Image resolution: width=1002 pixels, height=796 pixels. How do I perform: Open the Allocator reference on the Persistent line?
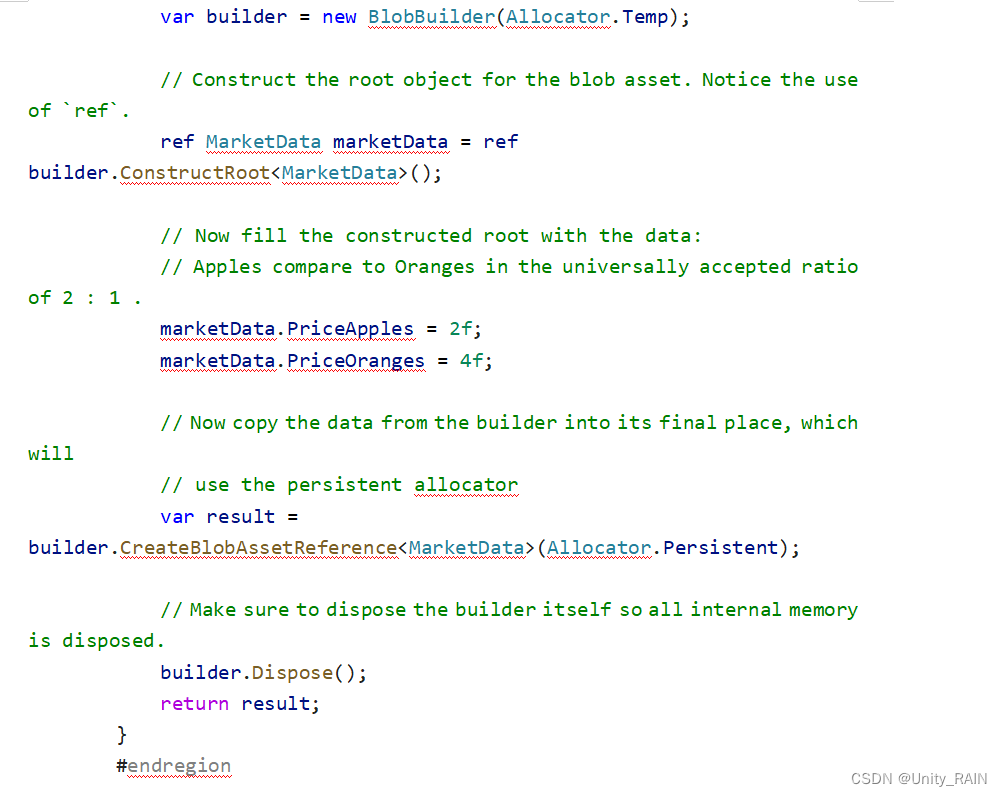tap(599, 547)
